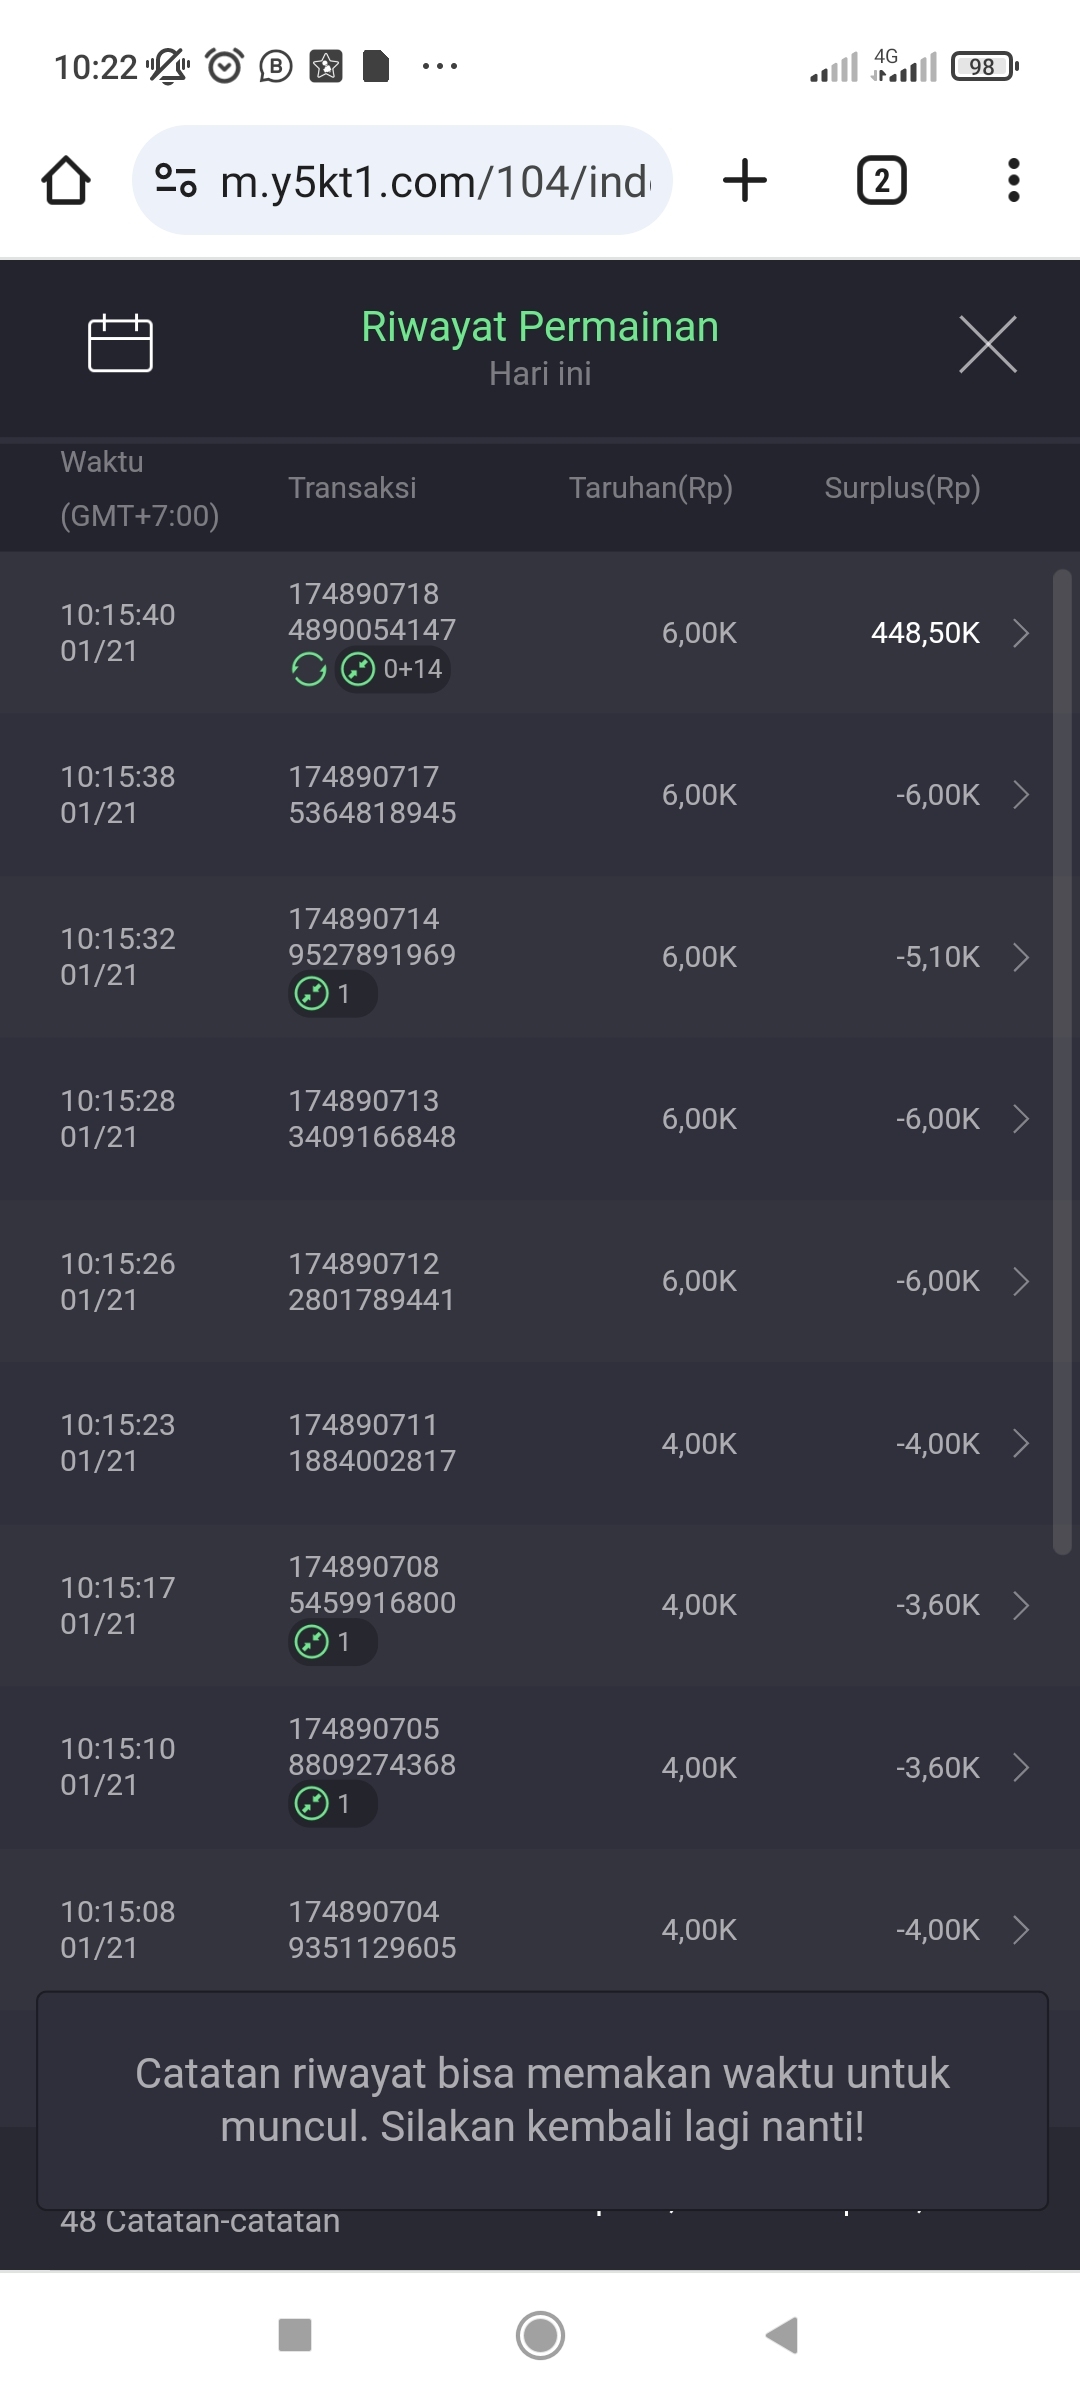Open the browser three-dot menu
The image size is (1080, 2400).
(x=1013, y=181)
